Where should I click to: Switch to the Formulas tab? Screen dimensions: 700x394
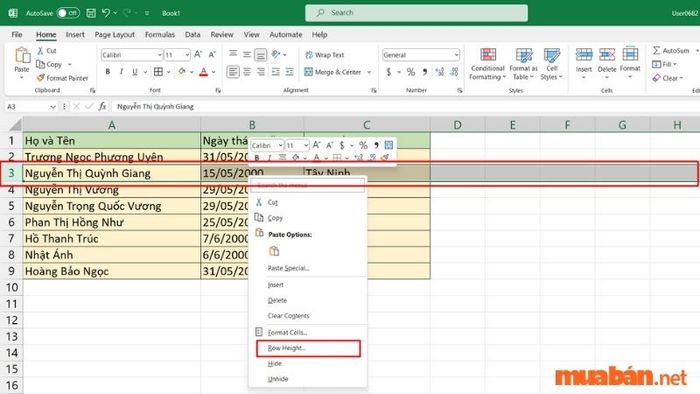coord(160,34)
